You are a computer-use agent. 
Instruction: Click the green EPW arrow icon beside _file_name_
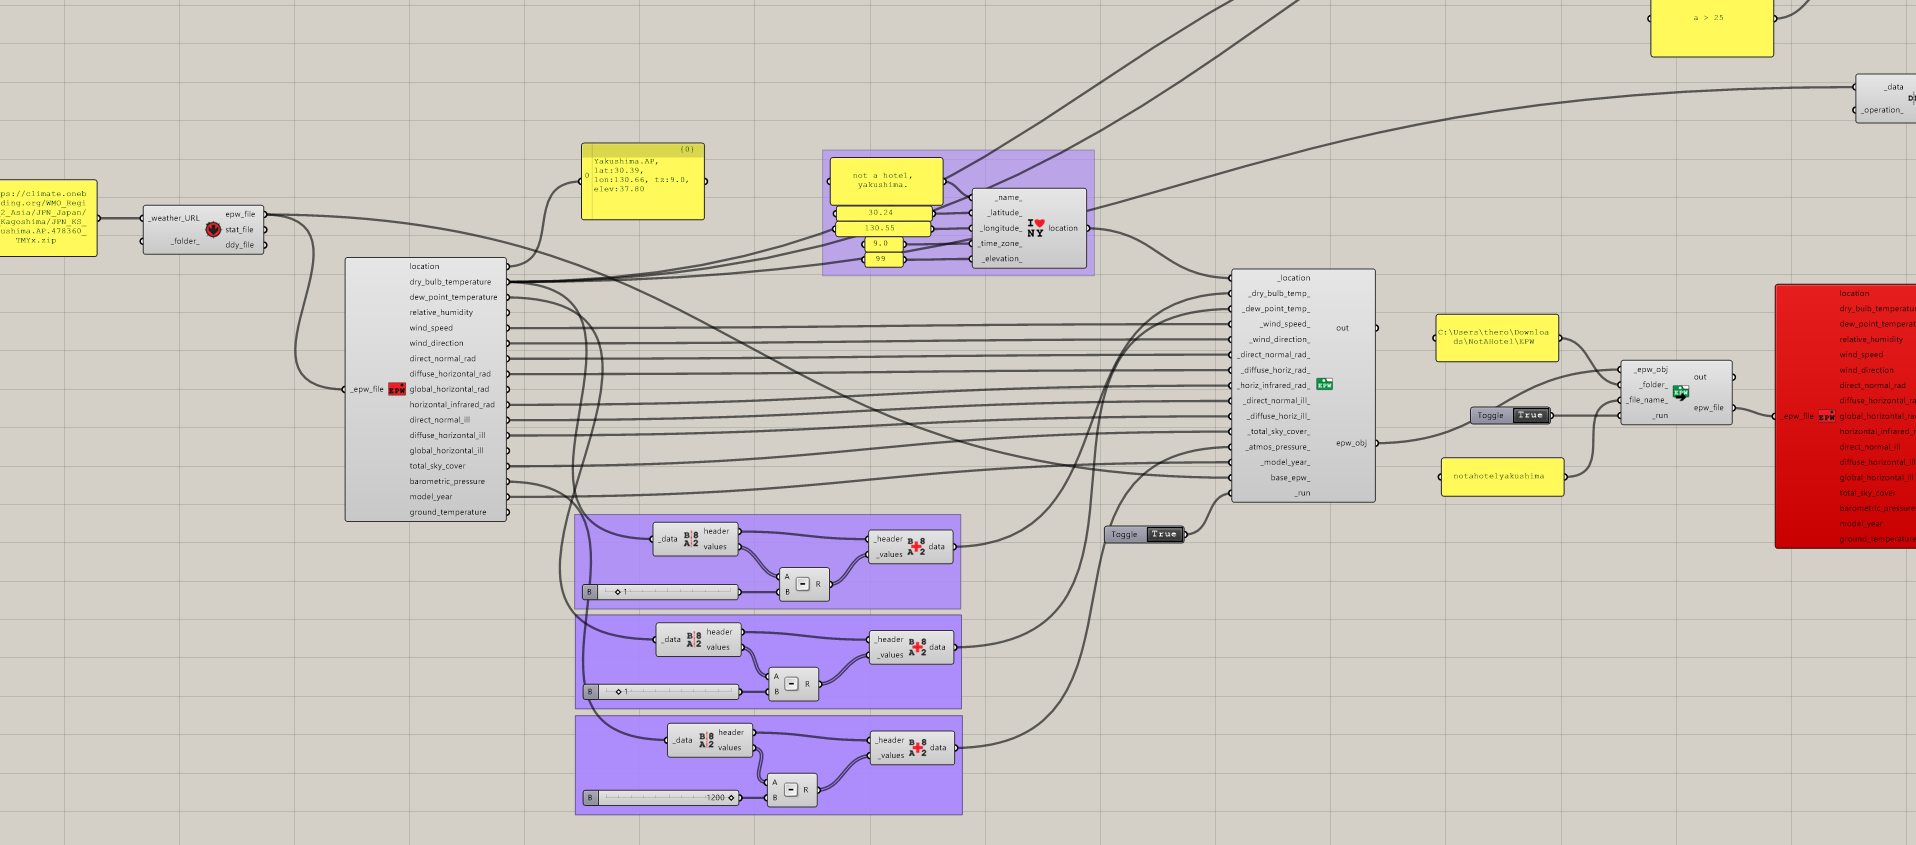(1680, 392)
